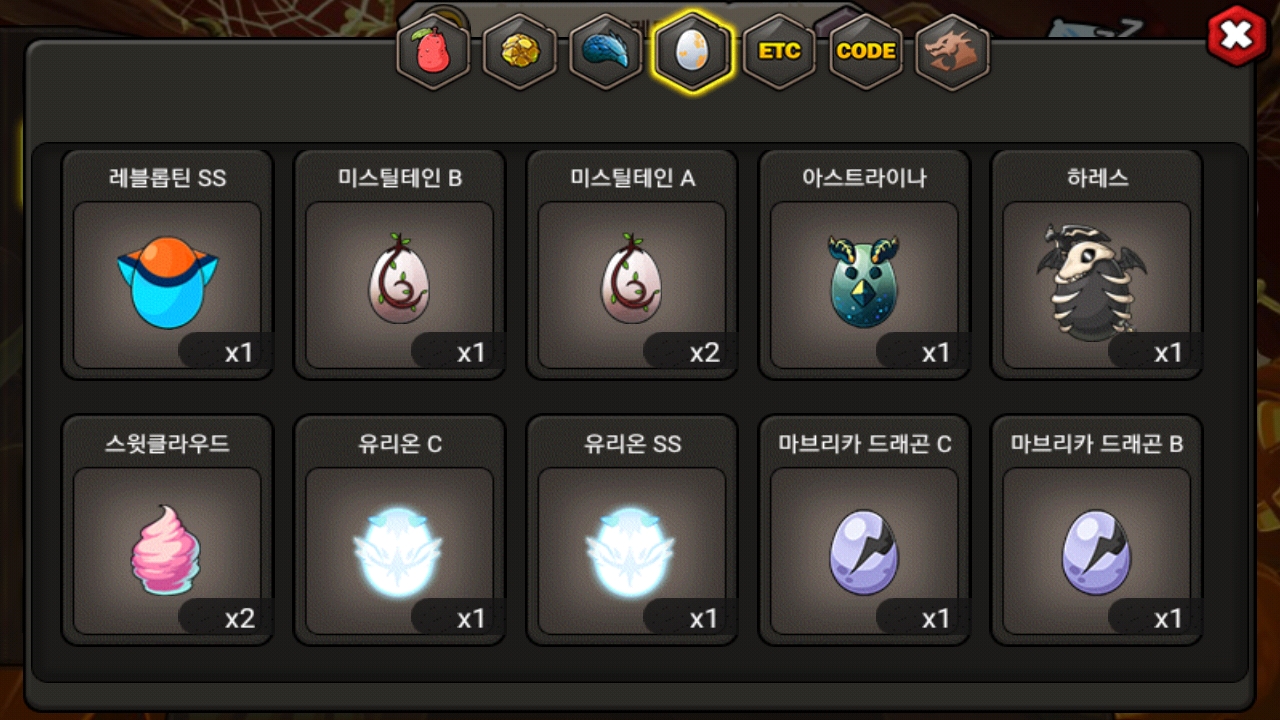Select the egg inventory tab
This screenshot has width=1280, height=720.
point(692,51)
